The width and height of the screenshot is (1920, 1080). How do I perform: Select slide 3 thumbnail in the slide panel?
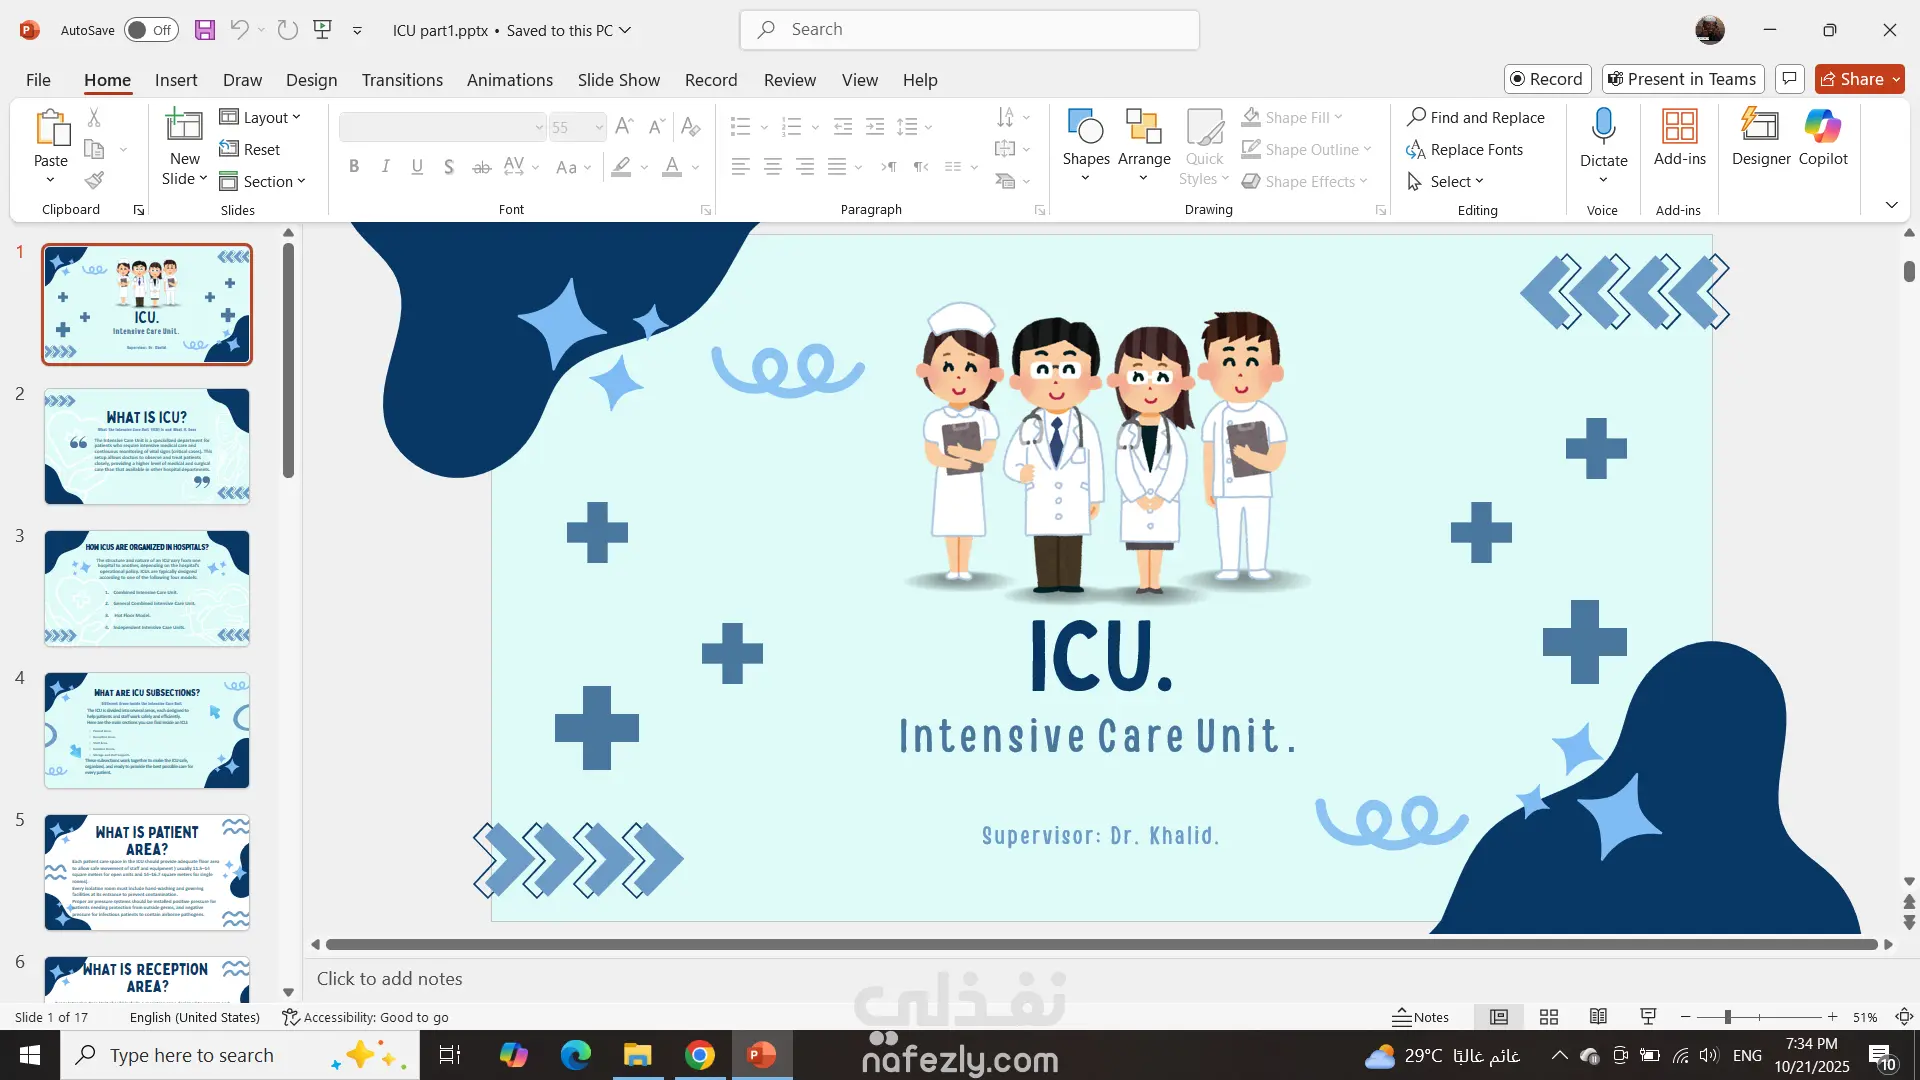click(x=147, y=588)
